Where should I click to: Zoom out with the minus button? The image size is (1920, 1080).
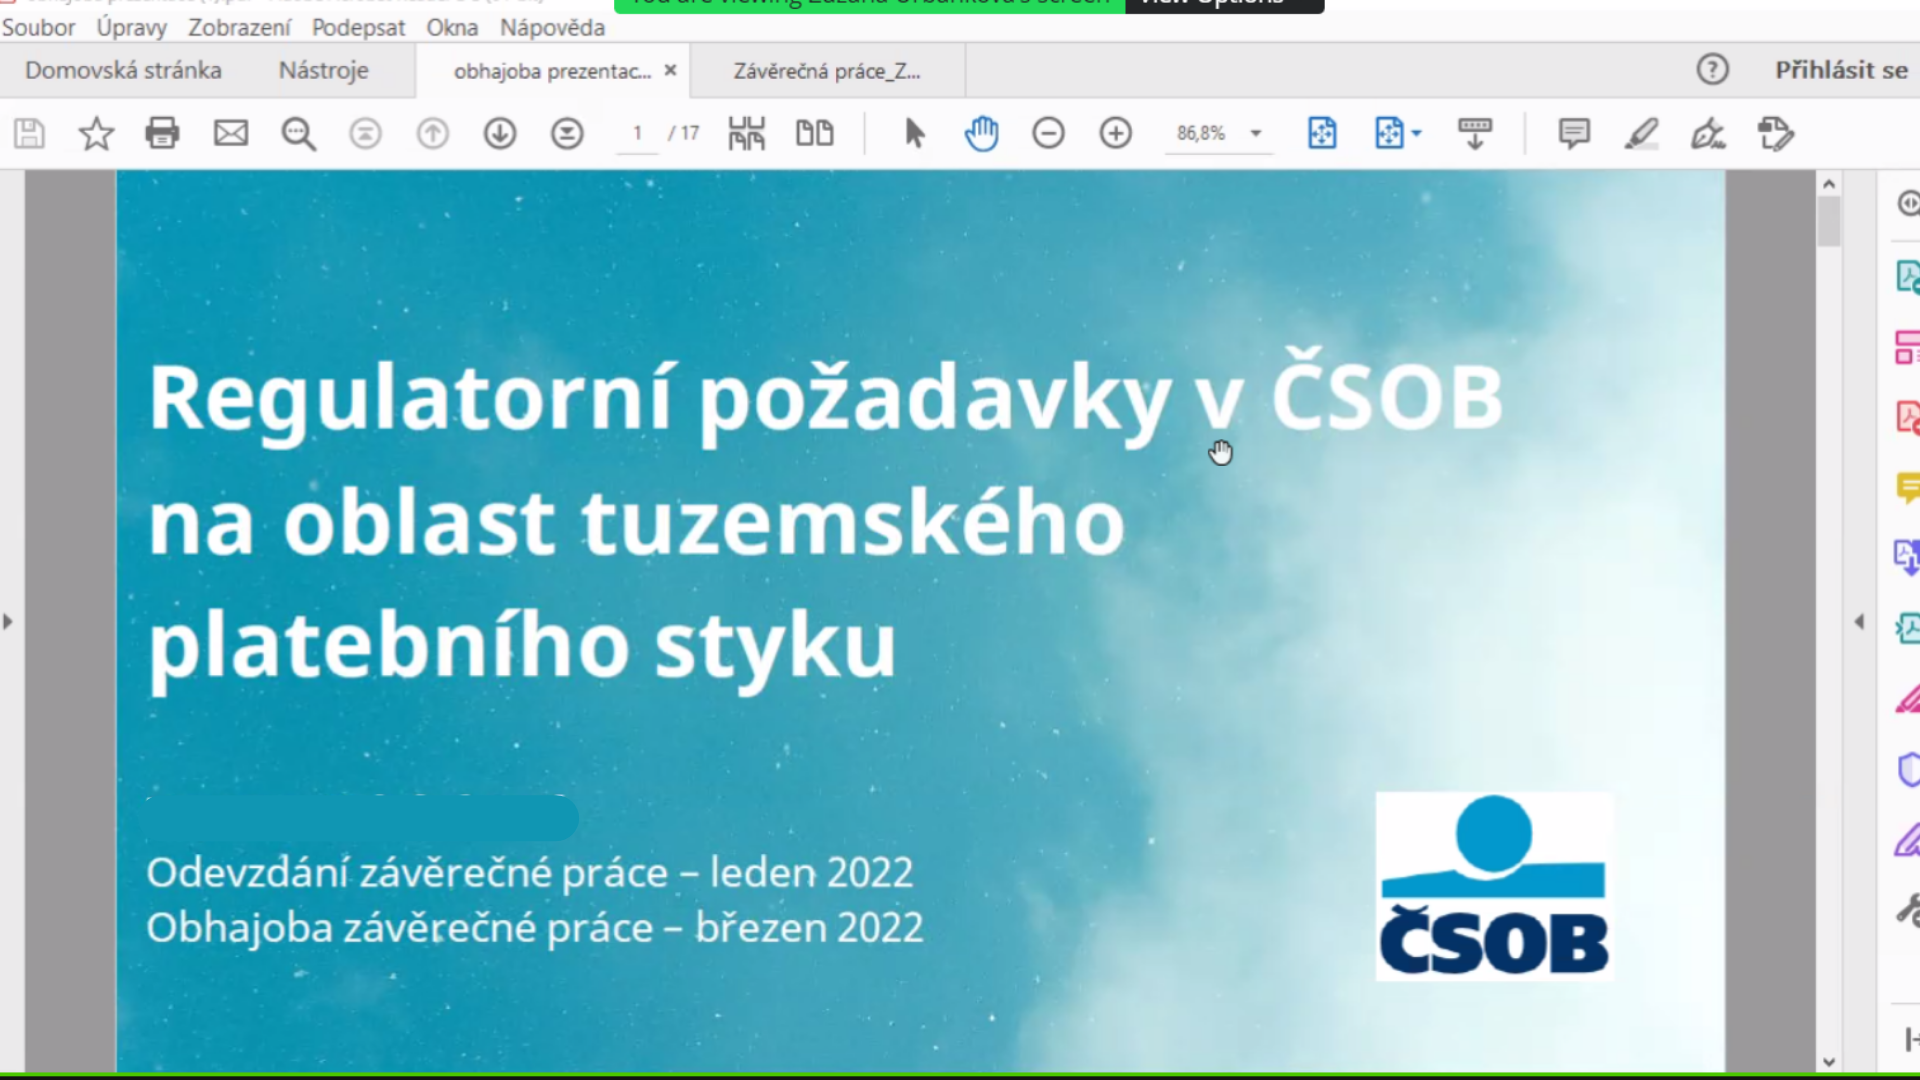click(x=1048, y=133)
